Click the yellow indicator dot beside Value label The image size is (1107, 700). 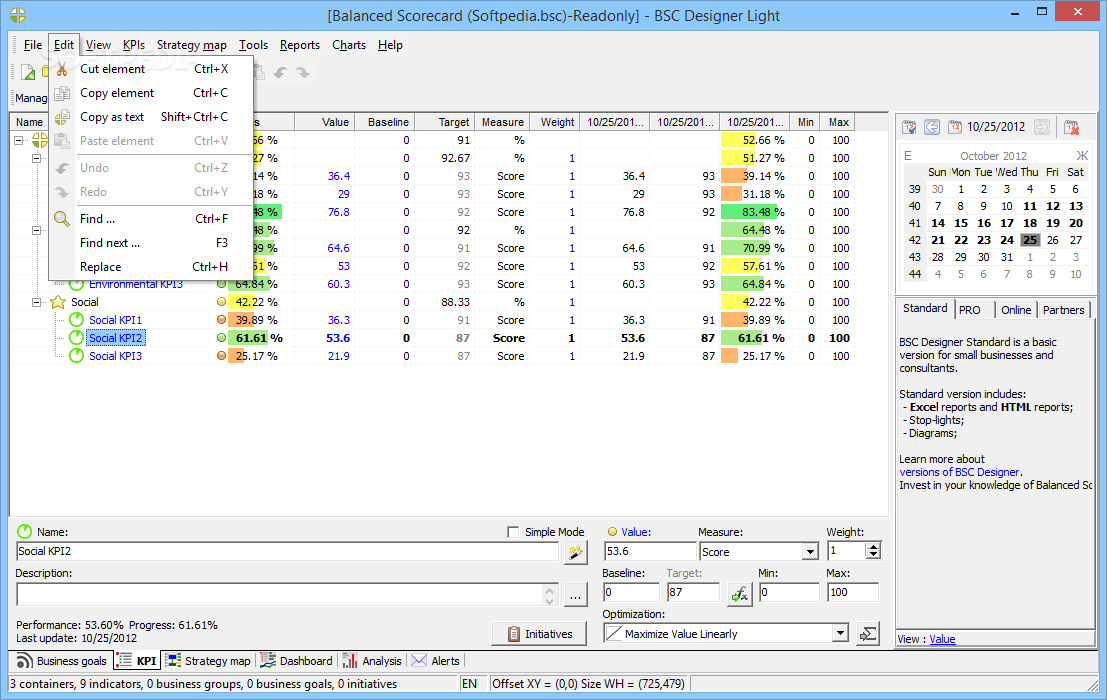click(x=612, y=532)
